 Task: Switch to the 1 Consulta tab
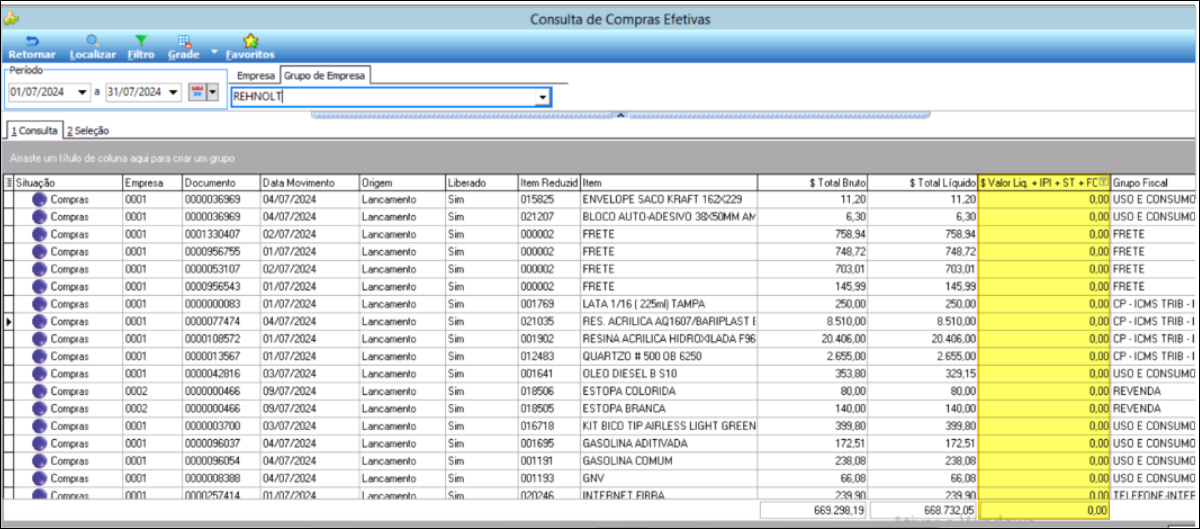[x=34, y=130]
